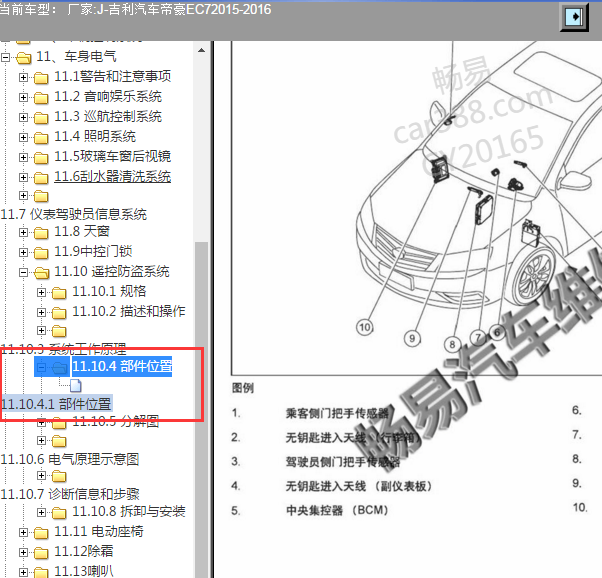This screenshot has width=602, height=578.
Task: Click document page icon under 11.10.4 部件位置
Action: (x=76, y=386)
